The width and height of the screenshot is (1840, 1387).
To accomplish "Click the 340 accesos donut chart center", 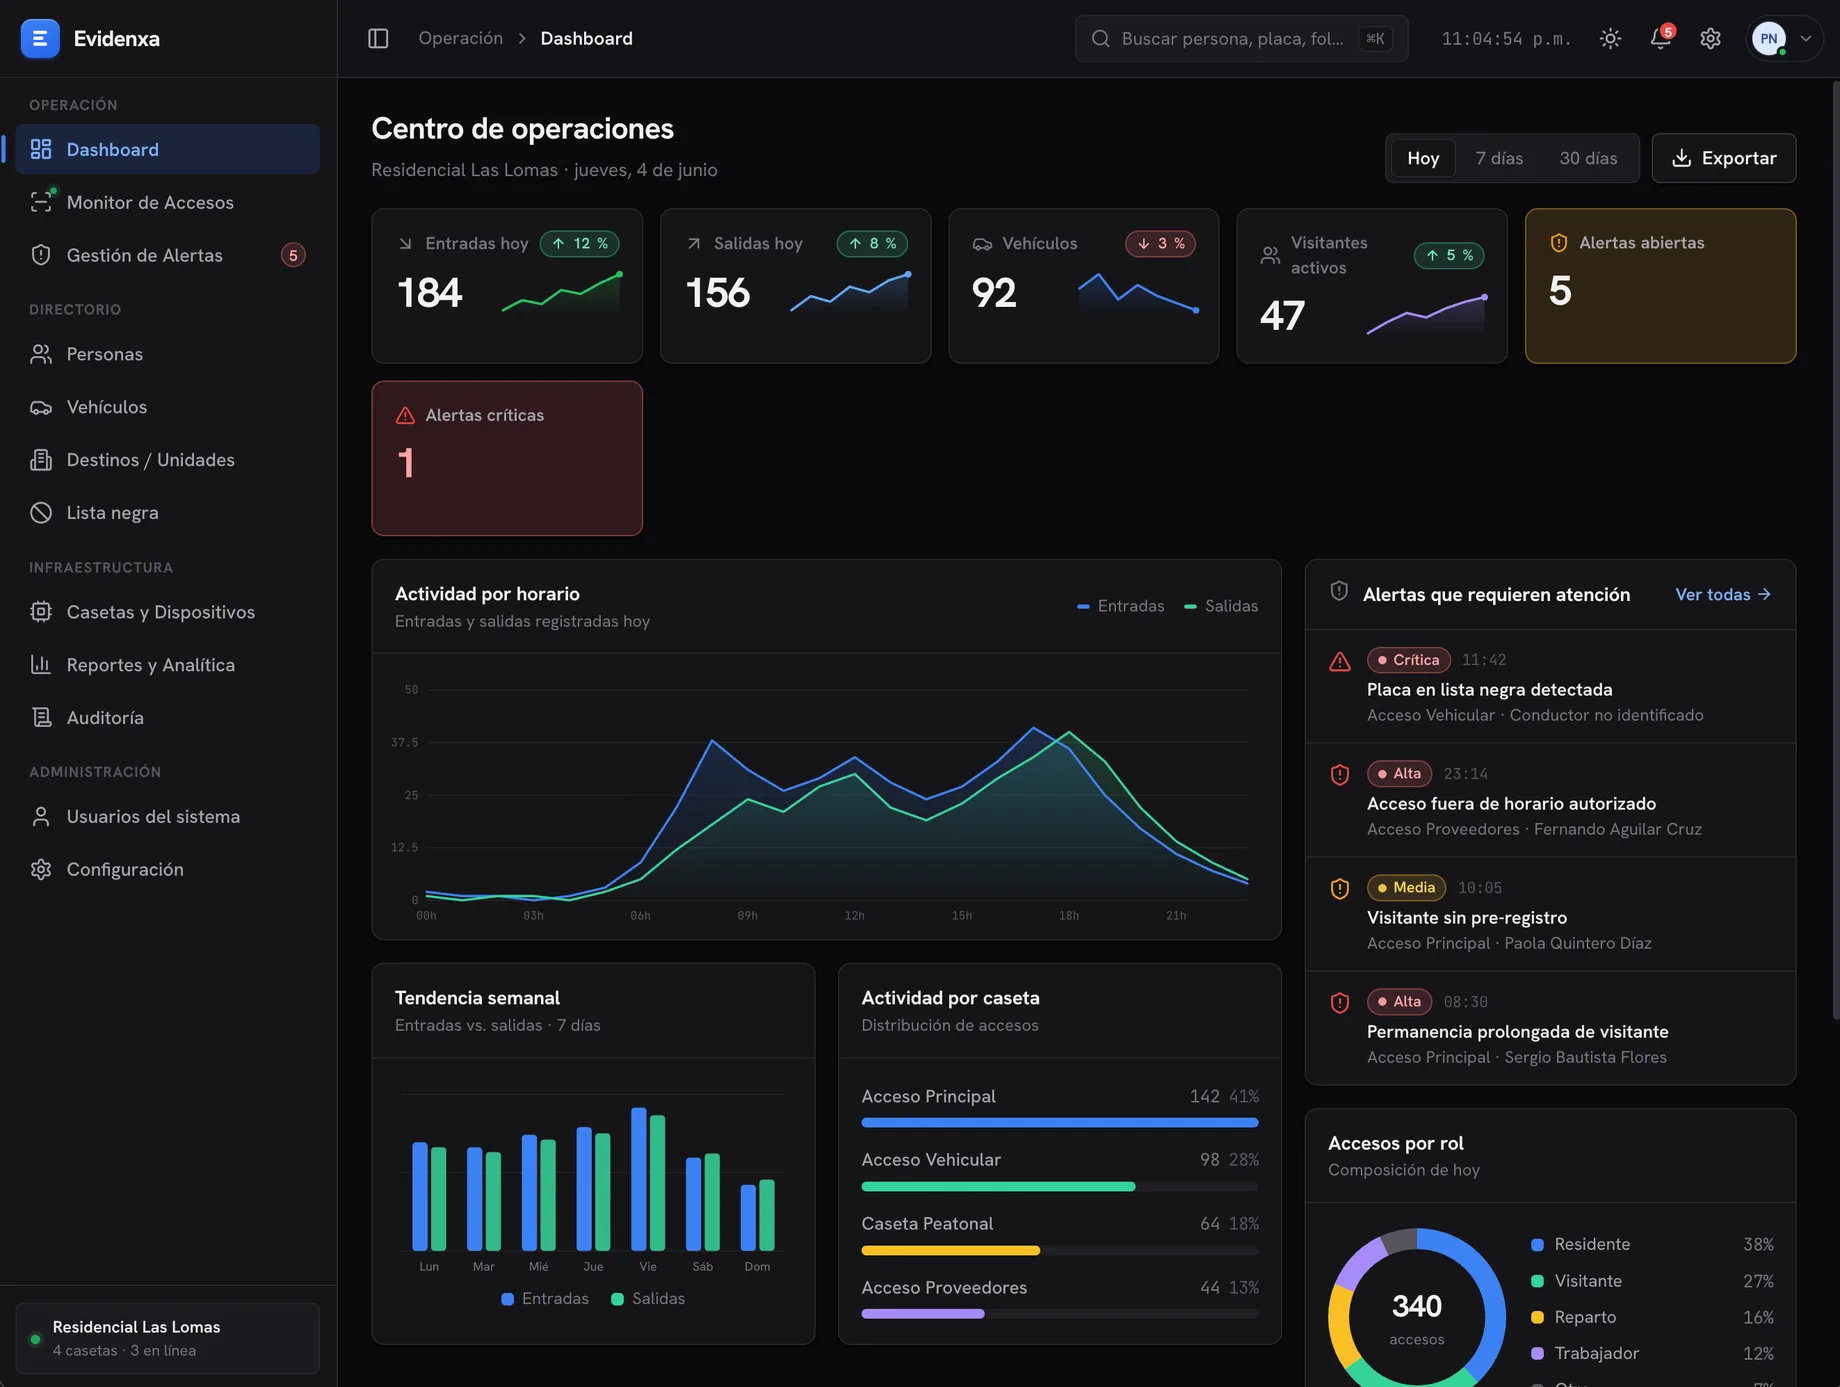I will (x=1417, y=1317).
